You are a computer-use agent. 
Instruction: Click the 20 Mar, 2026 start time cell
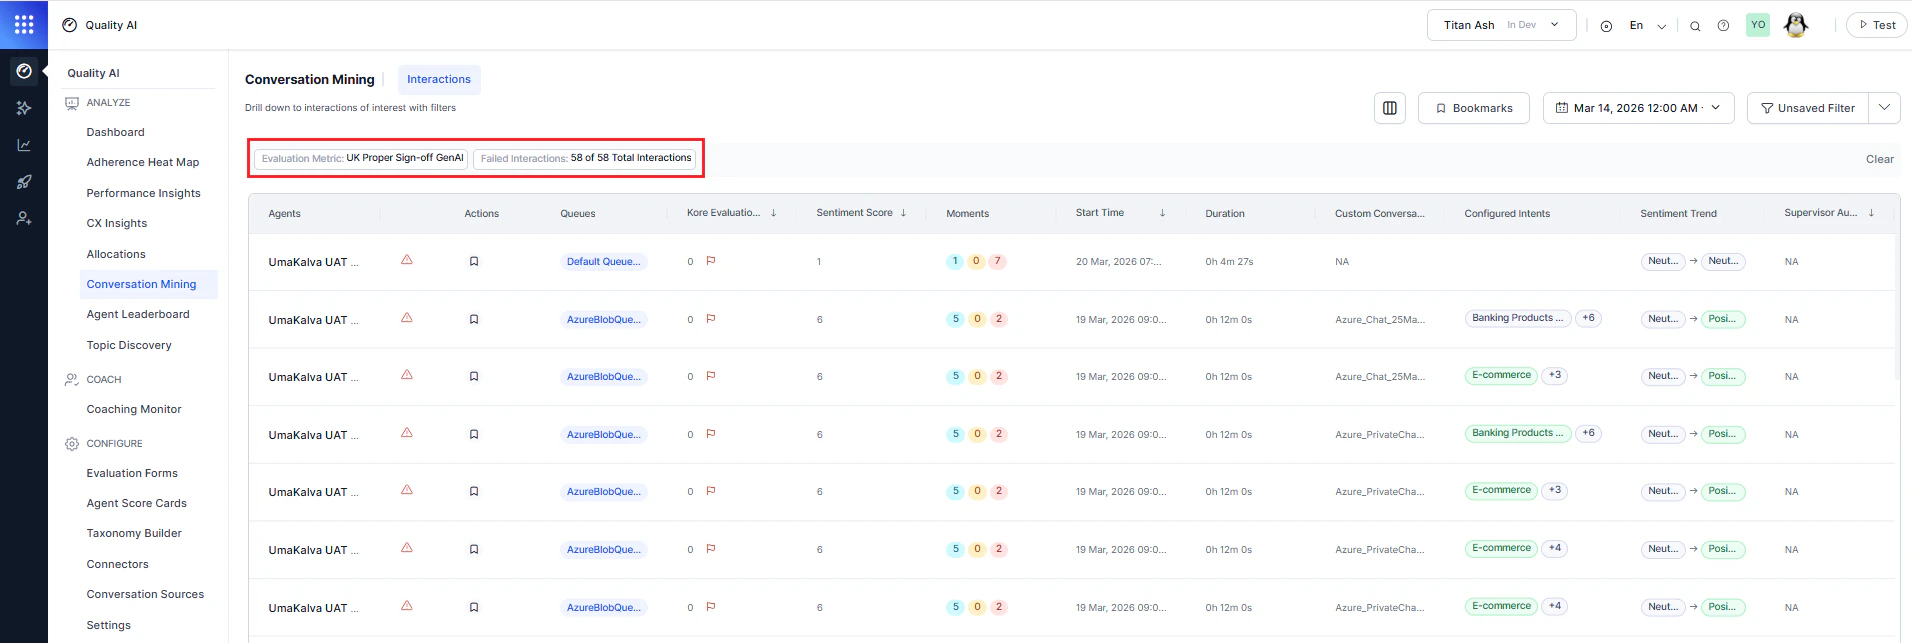[1119, 262]
